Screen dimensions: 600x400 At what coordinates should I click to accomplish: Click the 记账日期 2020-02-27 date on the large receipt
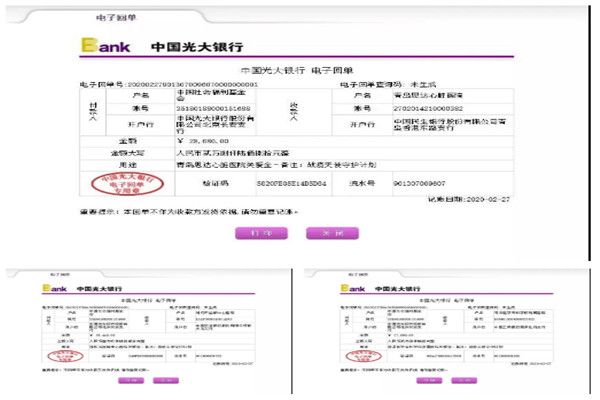(469, 199)
